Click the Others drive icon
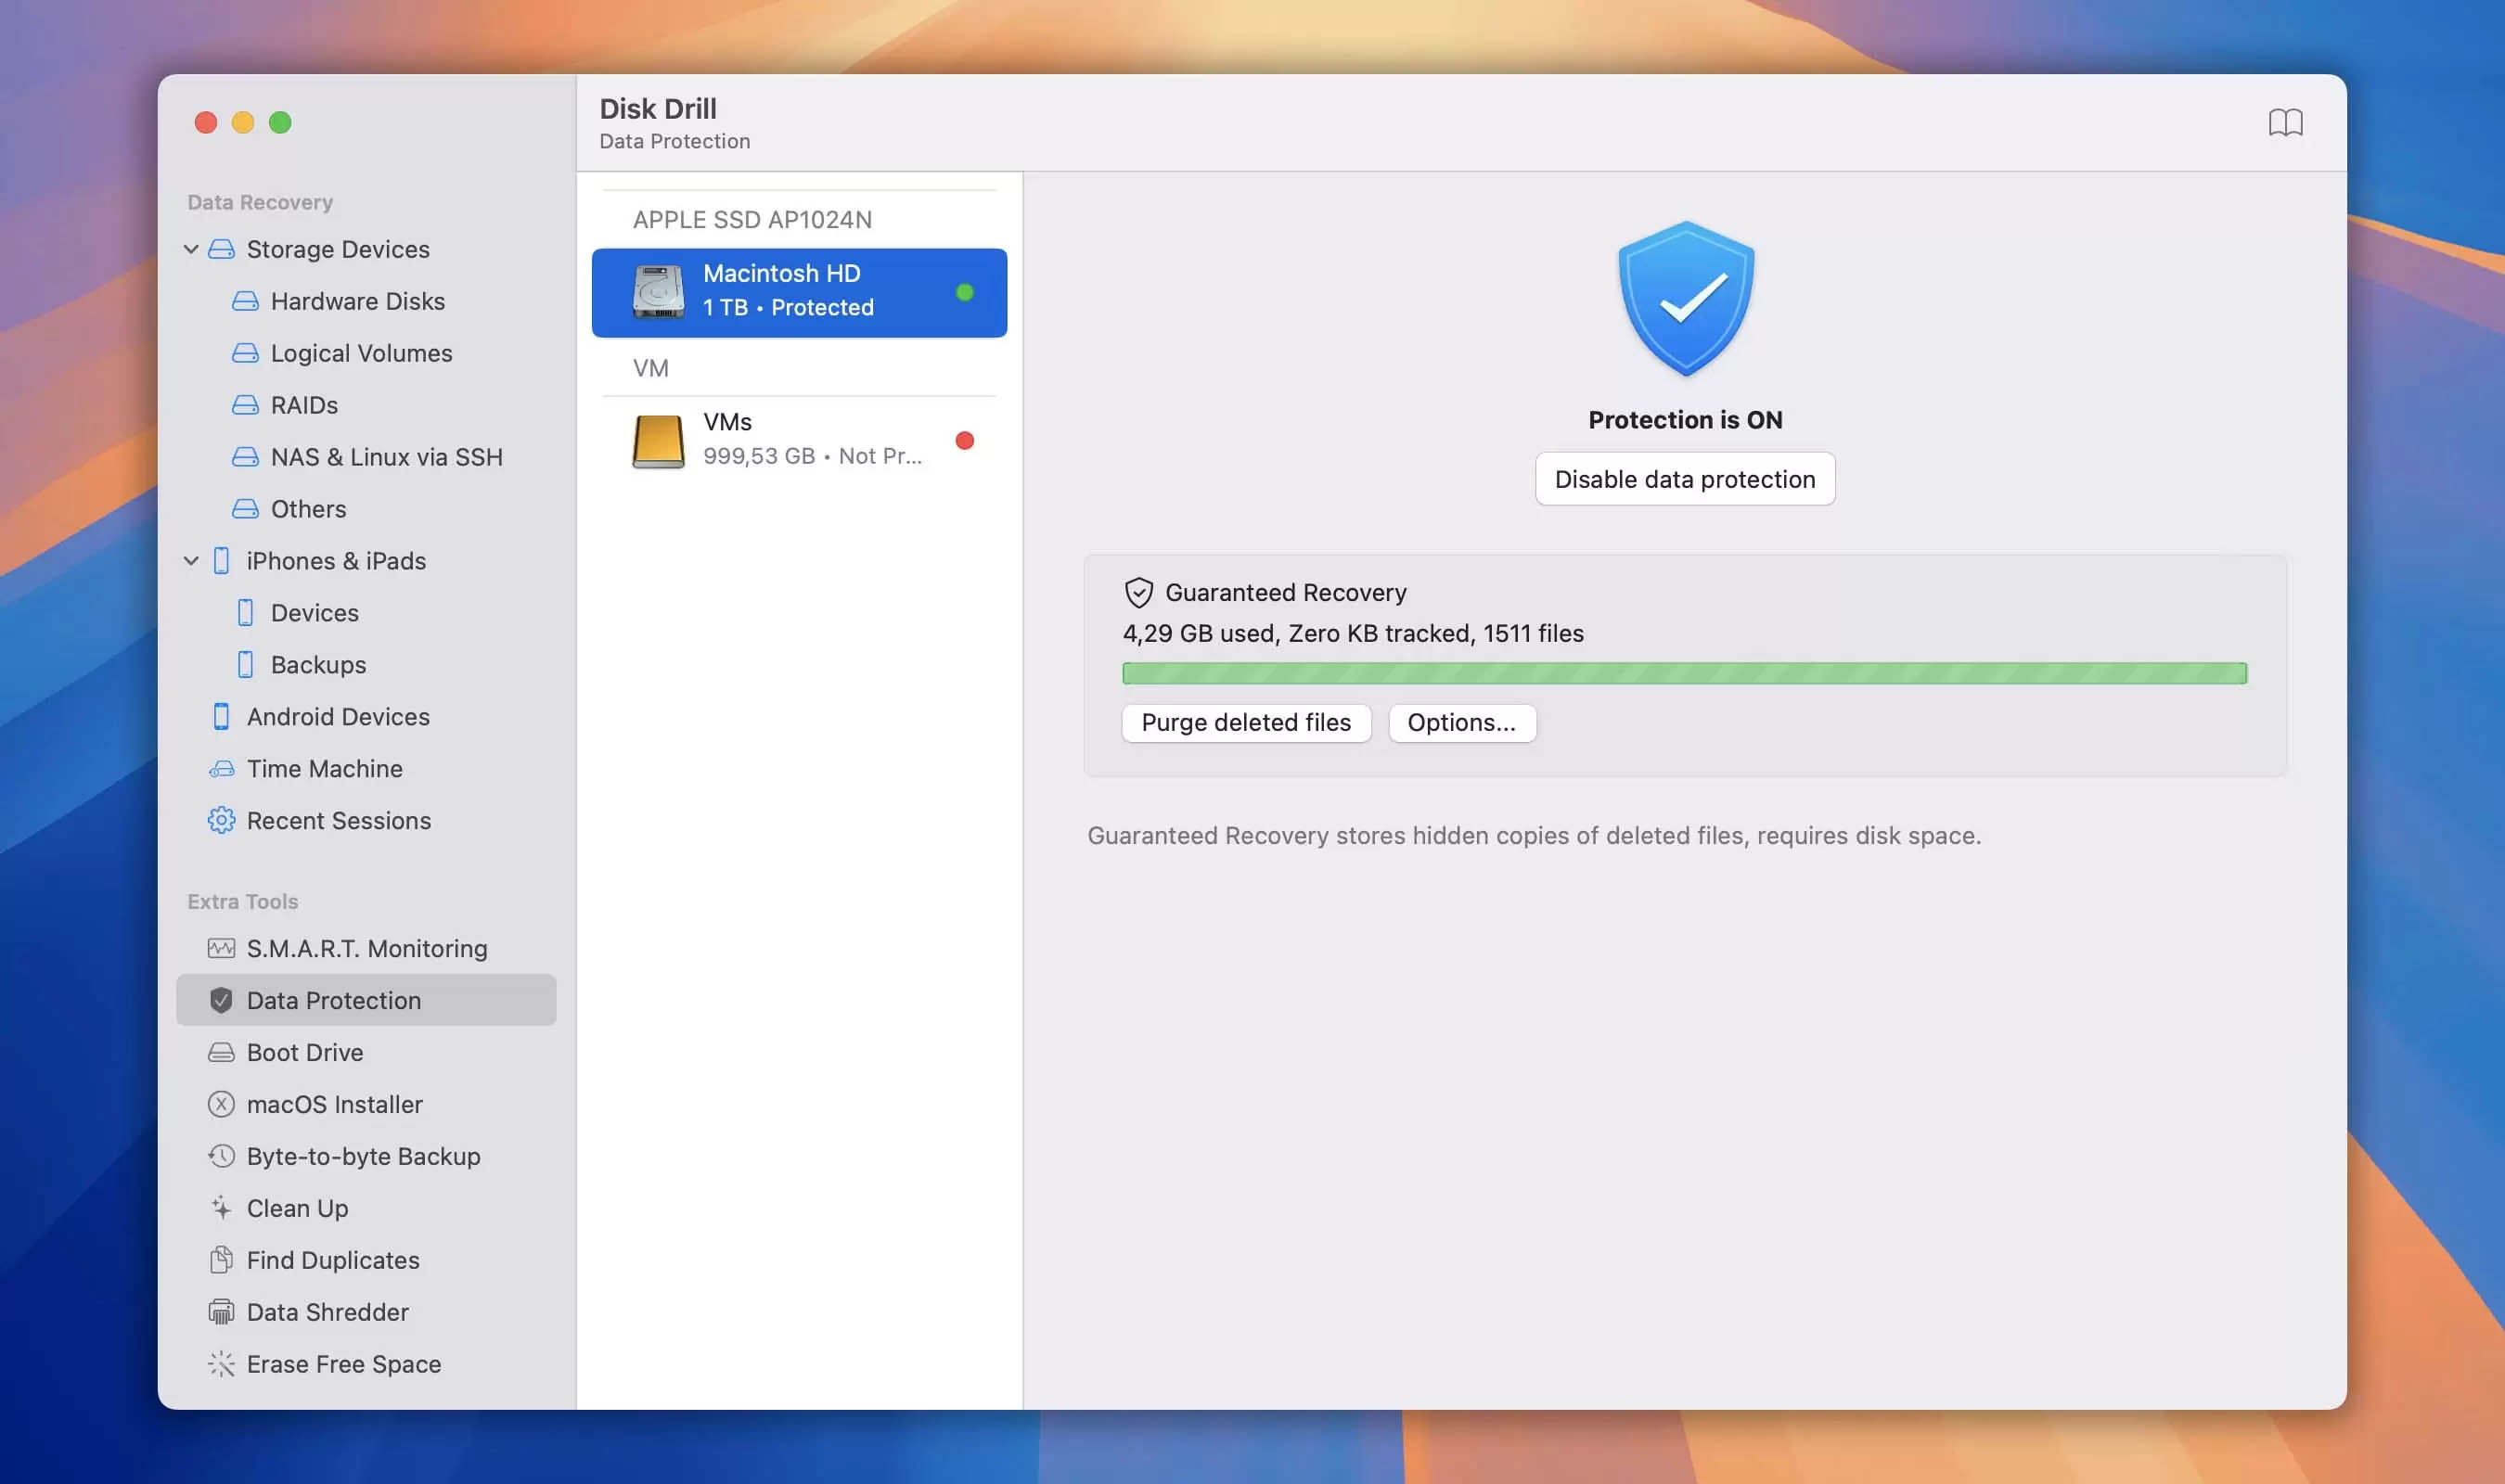Image resolution: width=2505 pixels, height=1484 pixels. tap(245, 509)
